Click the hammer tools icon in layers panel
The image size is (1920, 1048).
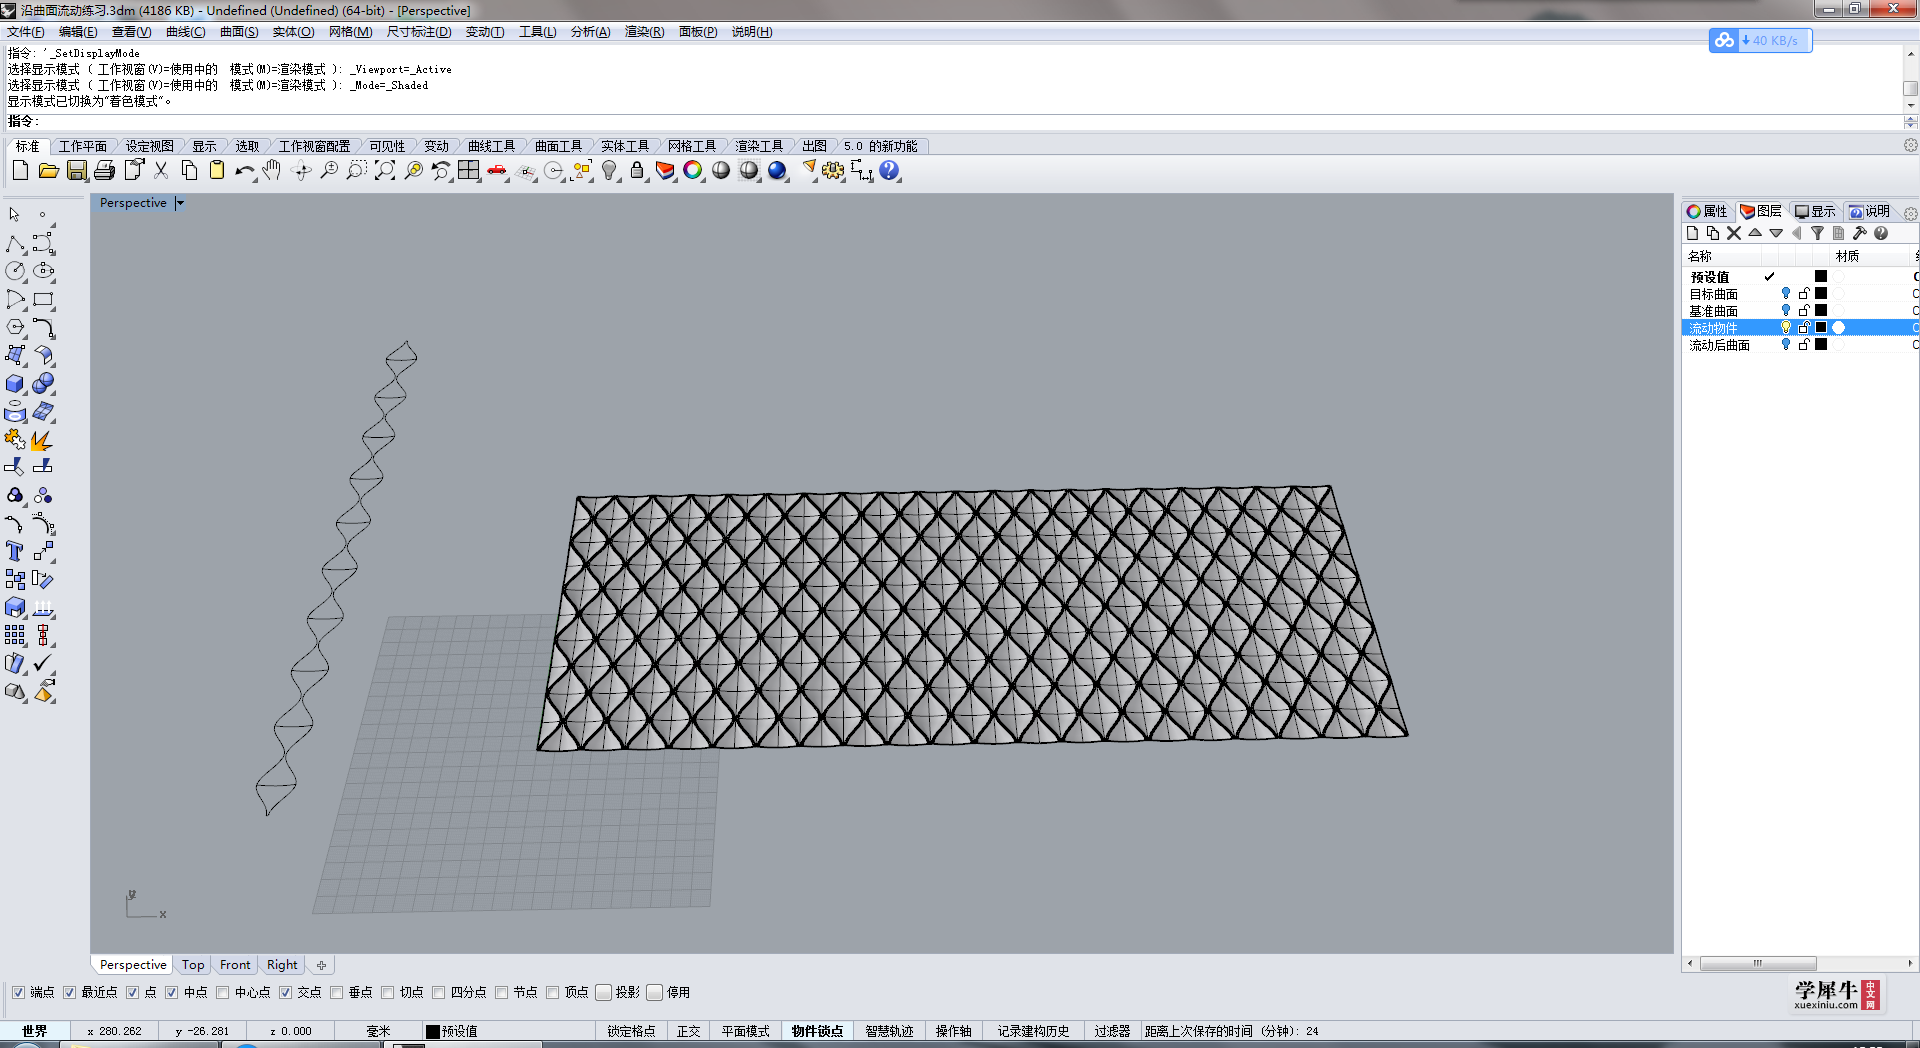[1860, 233]
